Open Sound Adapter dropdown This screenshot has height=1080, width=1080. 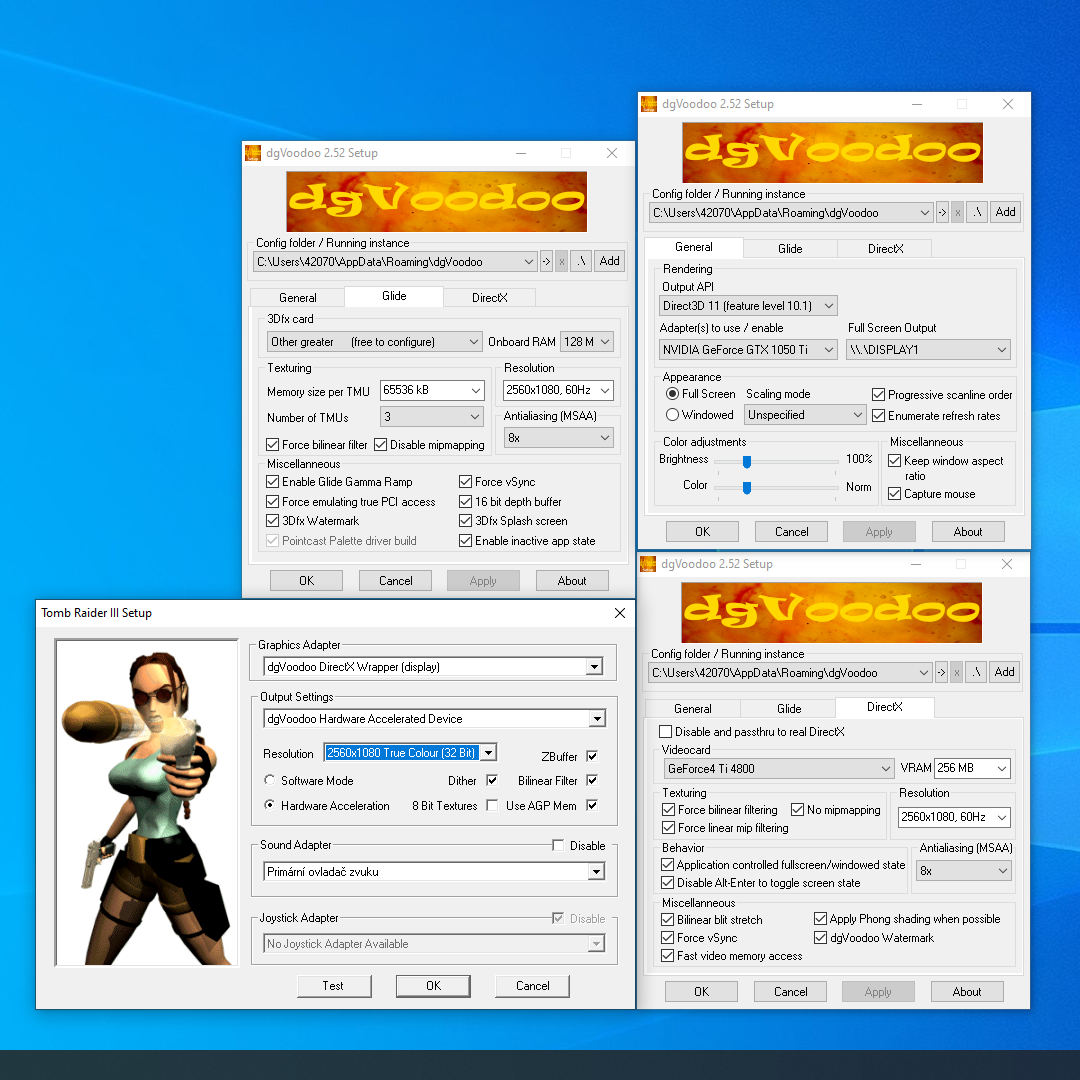point(434,872)
